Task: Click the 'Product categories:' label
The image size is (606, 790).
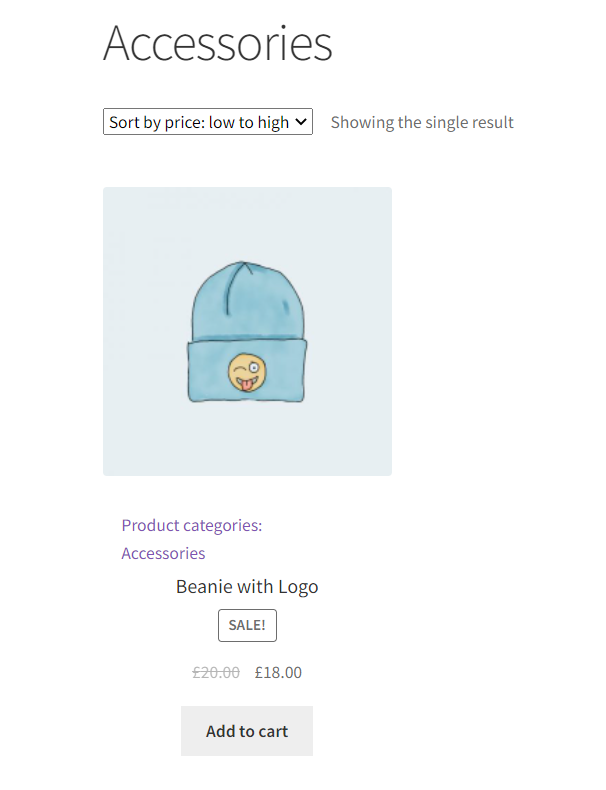Action: point(192,525)
